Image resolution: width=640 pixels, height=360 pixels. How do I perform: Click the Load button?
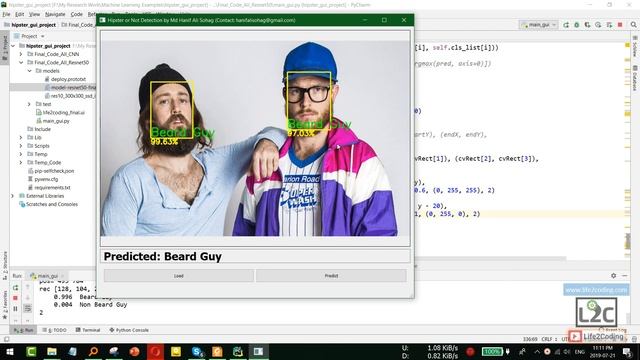click(x=178, y=276)
